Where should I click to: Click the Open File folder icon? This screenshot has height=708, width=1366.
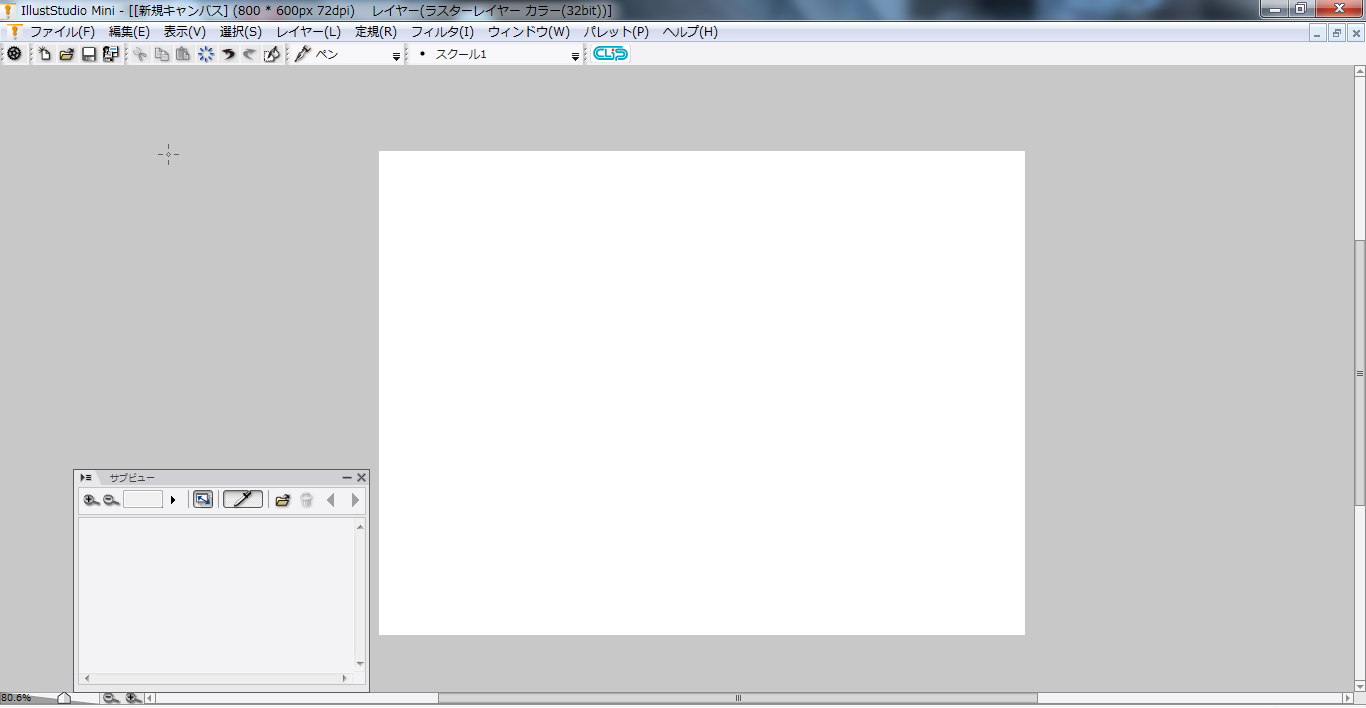[x=67, y=54]
